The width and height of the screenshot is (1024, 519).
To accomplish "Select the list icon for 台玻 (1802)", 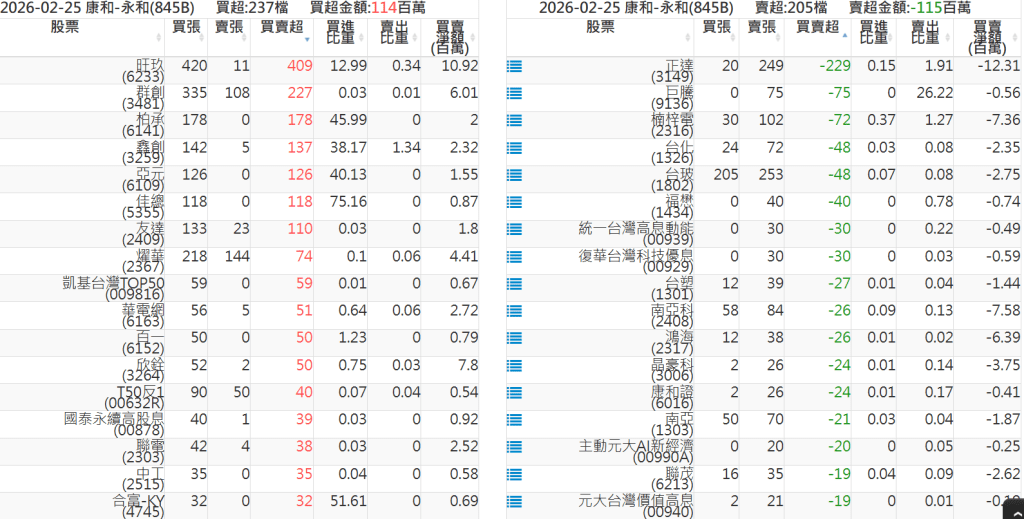I will 515,176.
